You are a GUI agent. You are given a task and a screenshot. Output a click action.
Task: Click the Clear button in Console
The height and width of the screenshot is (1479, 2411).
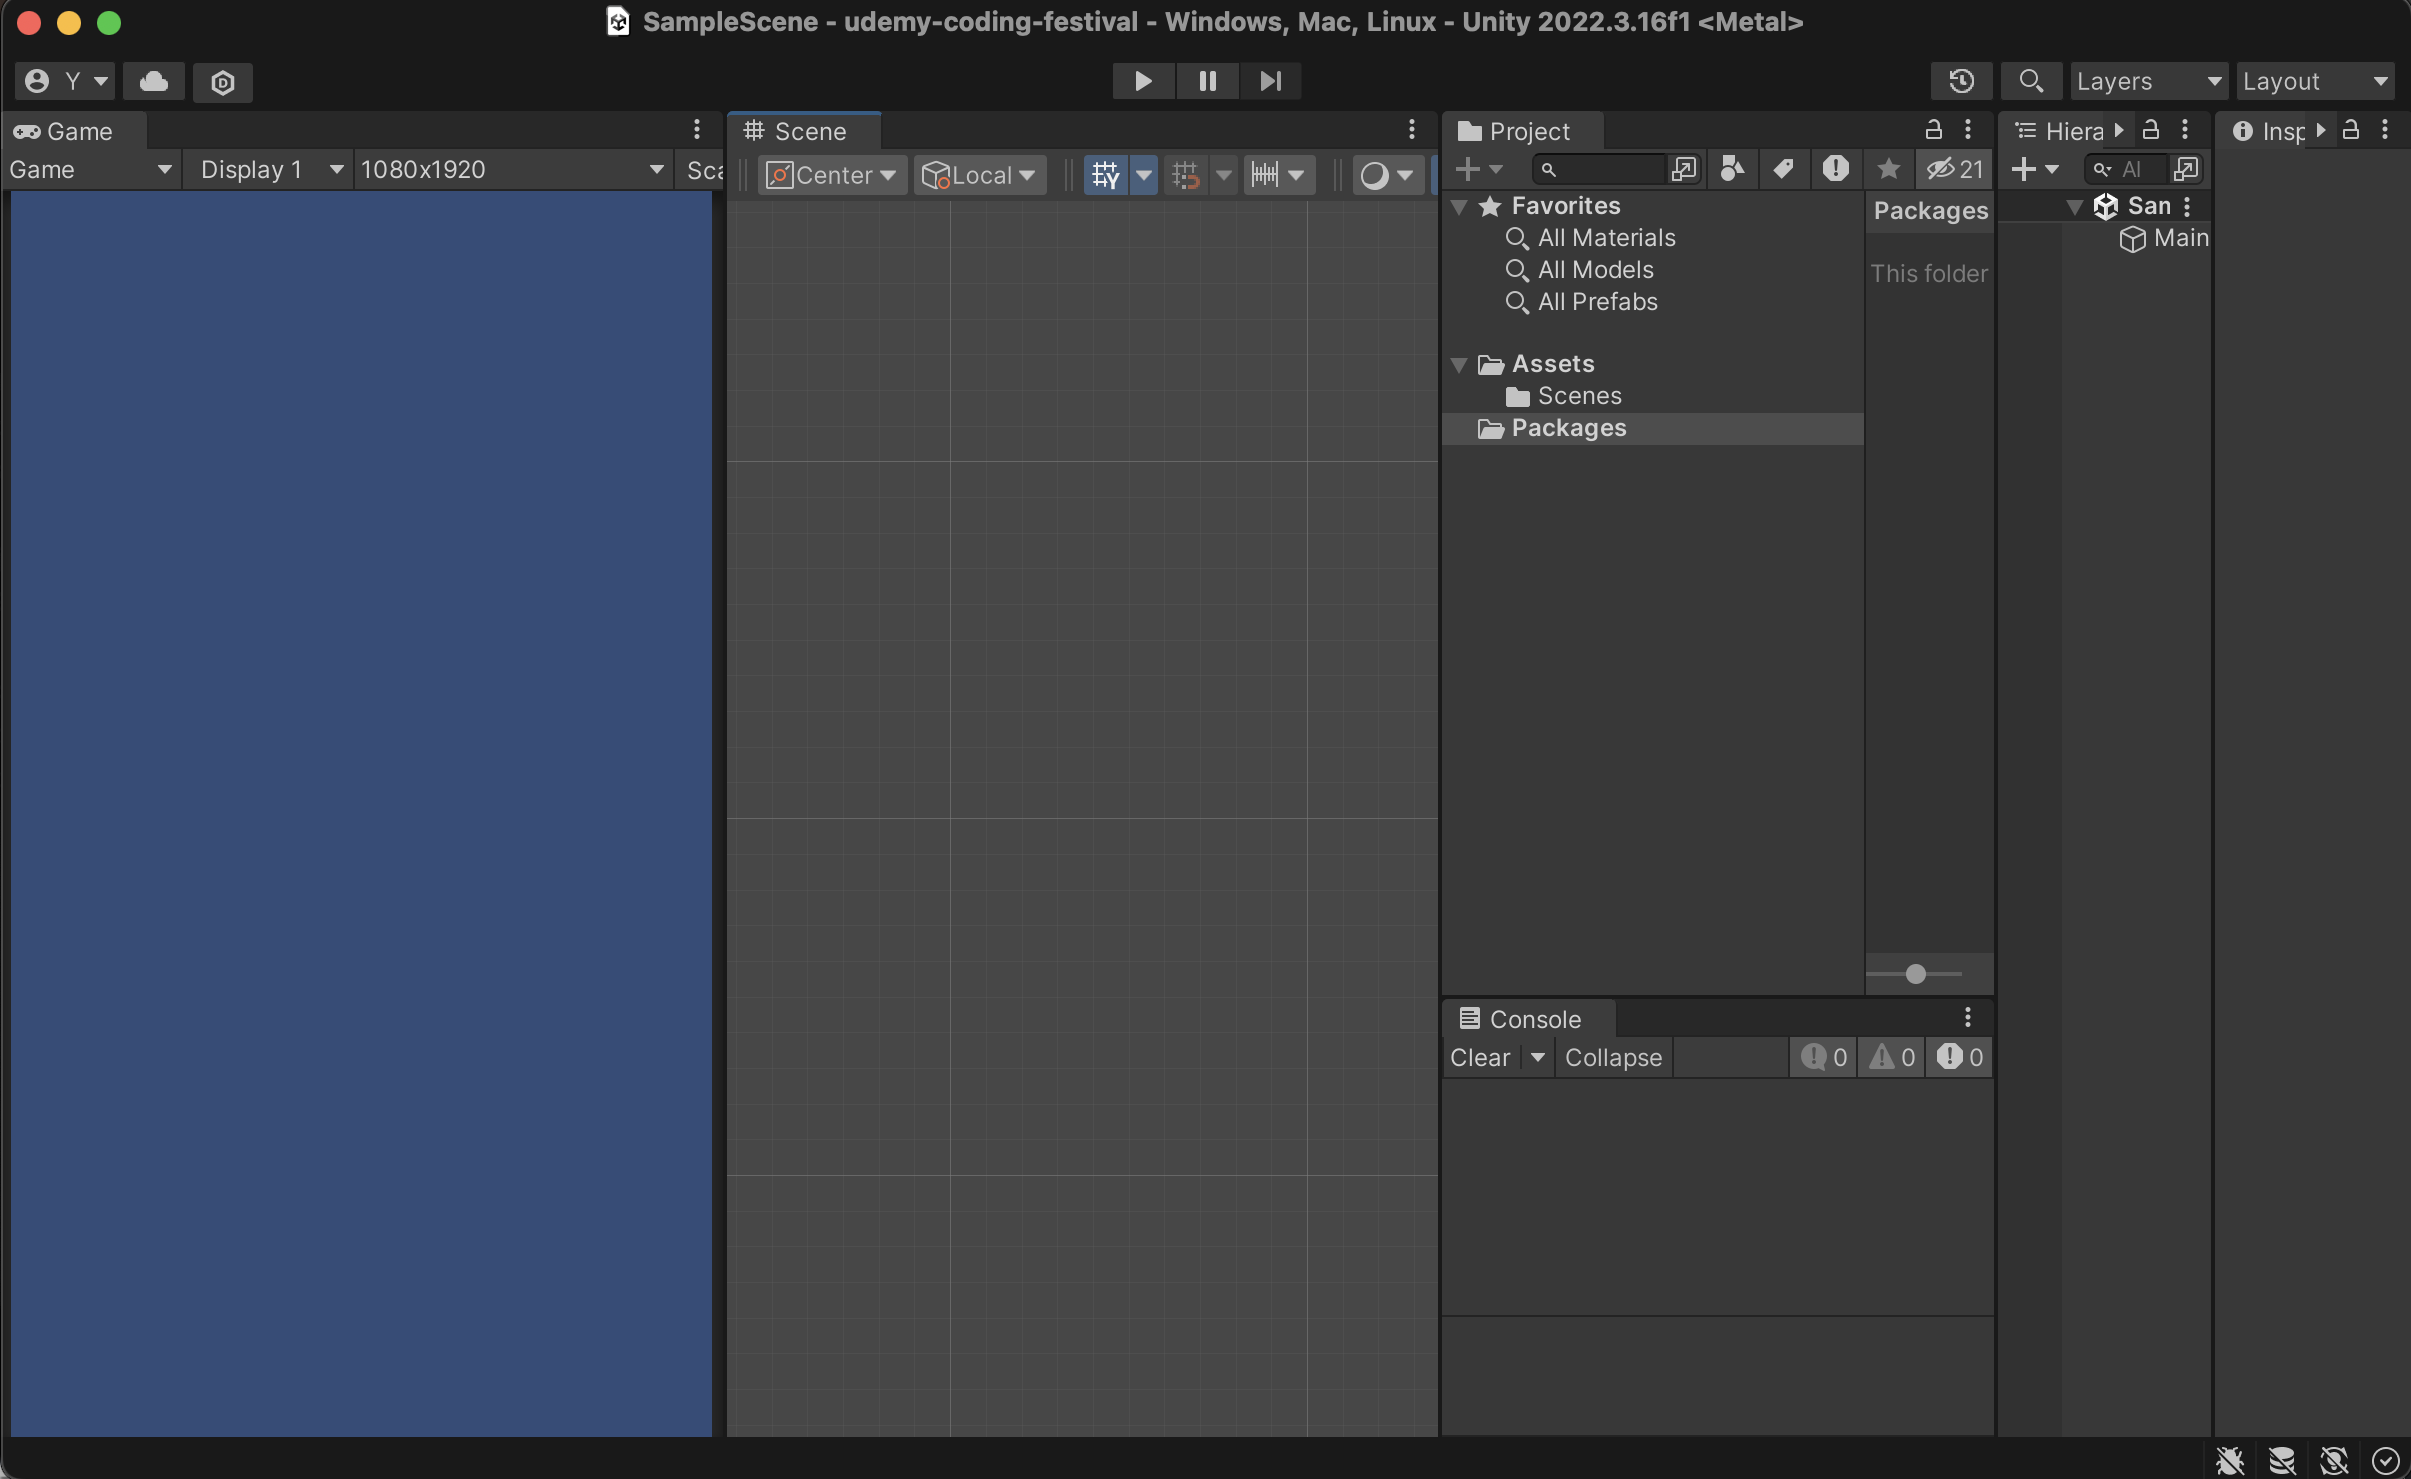[x=1480, y=1057]
